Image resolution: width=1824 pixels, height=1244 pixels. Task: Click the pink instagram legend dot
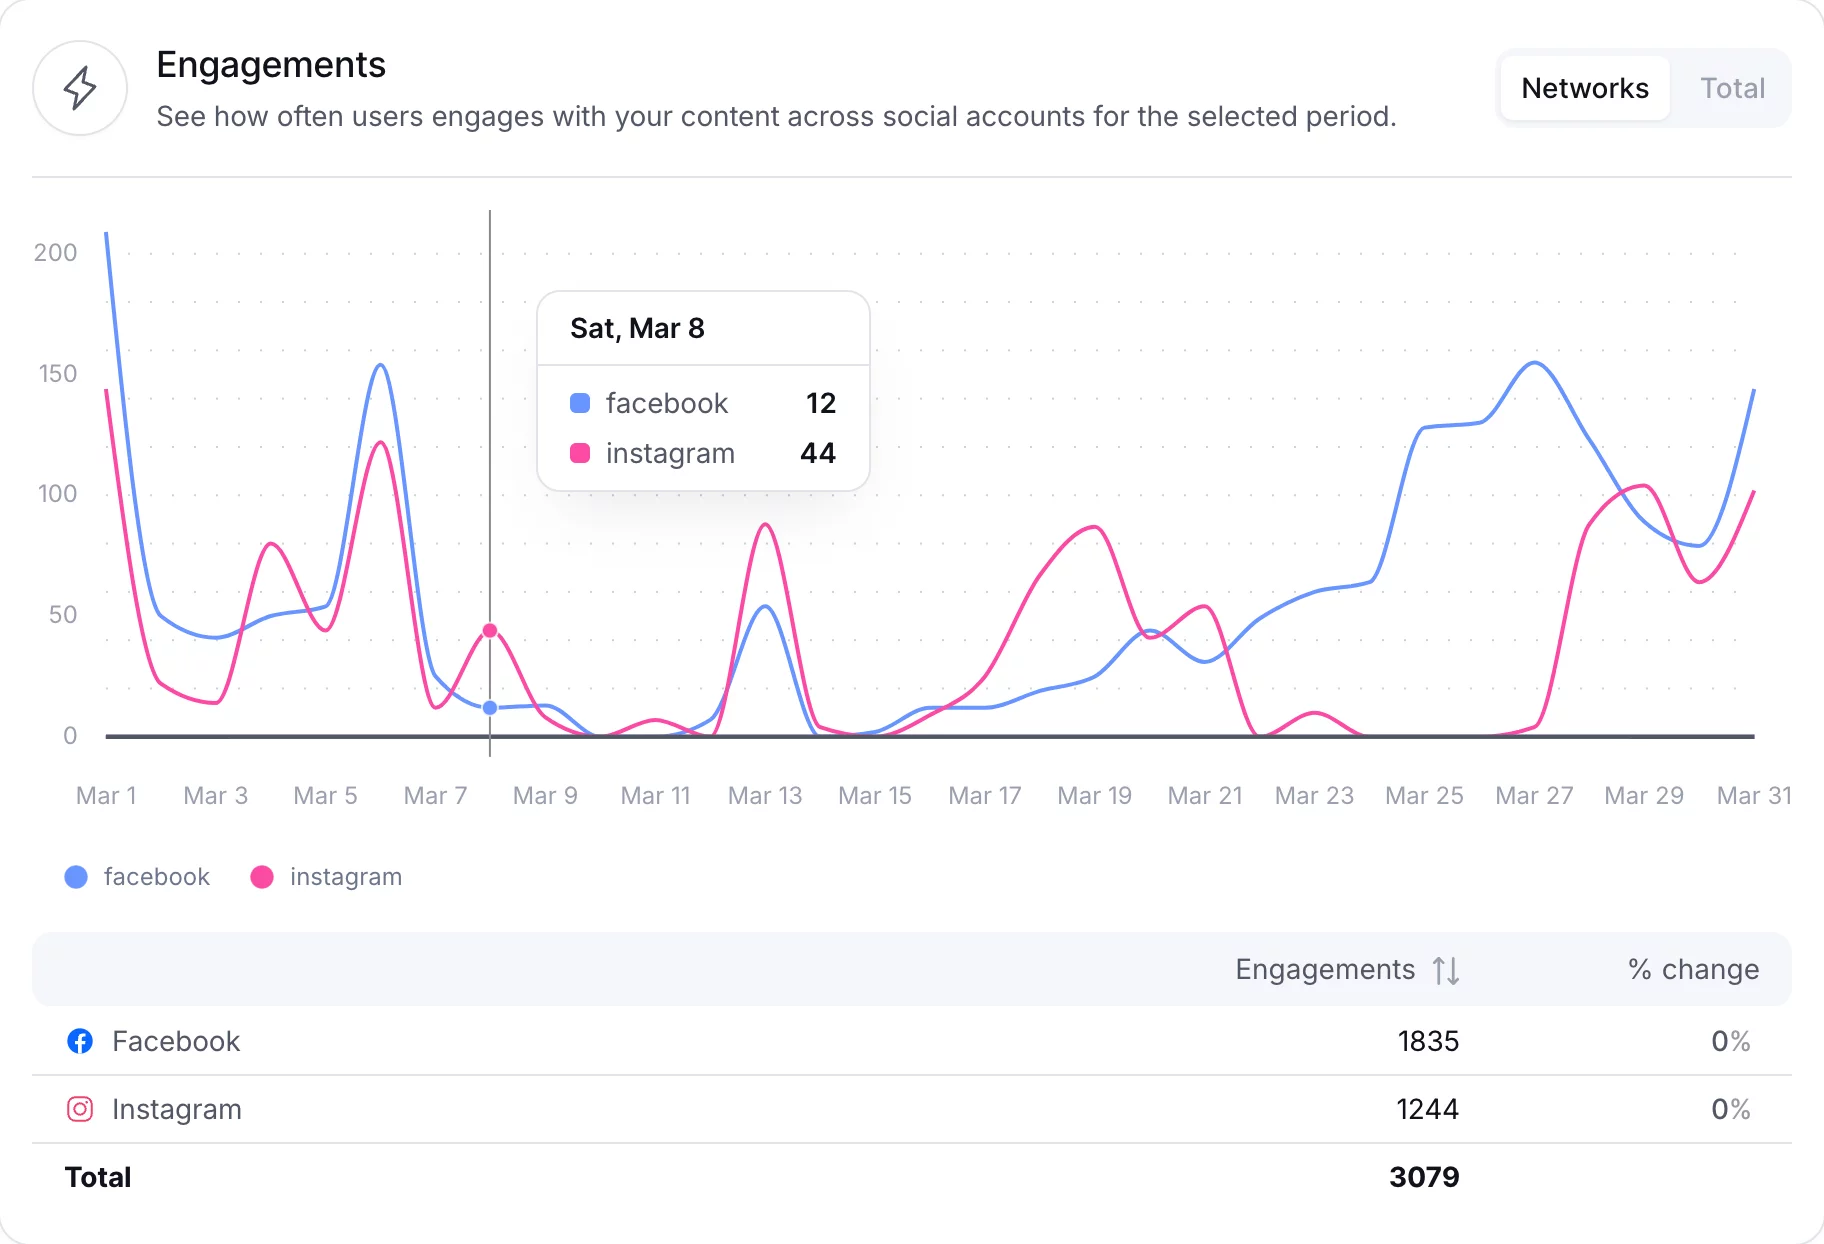(x=262, y=877)
